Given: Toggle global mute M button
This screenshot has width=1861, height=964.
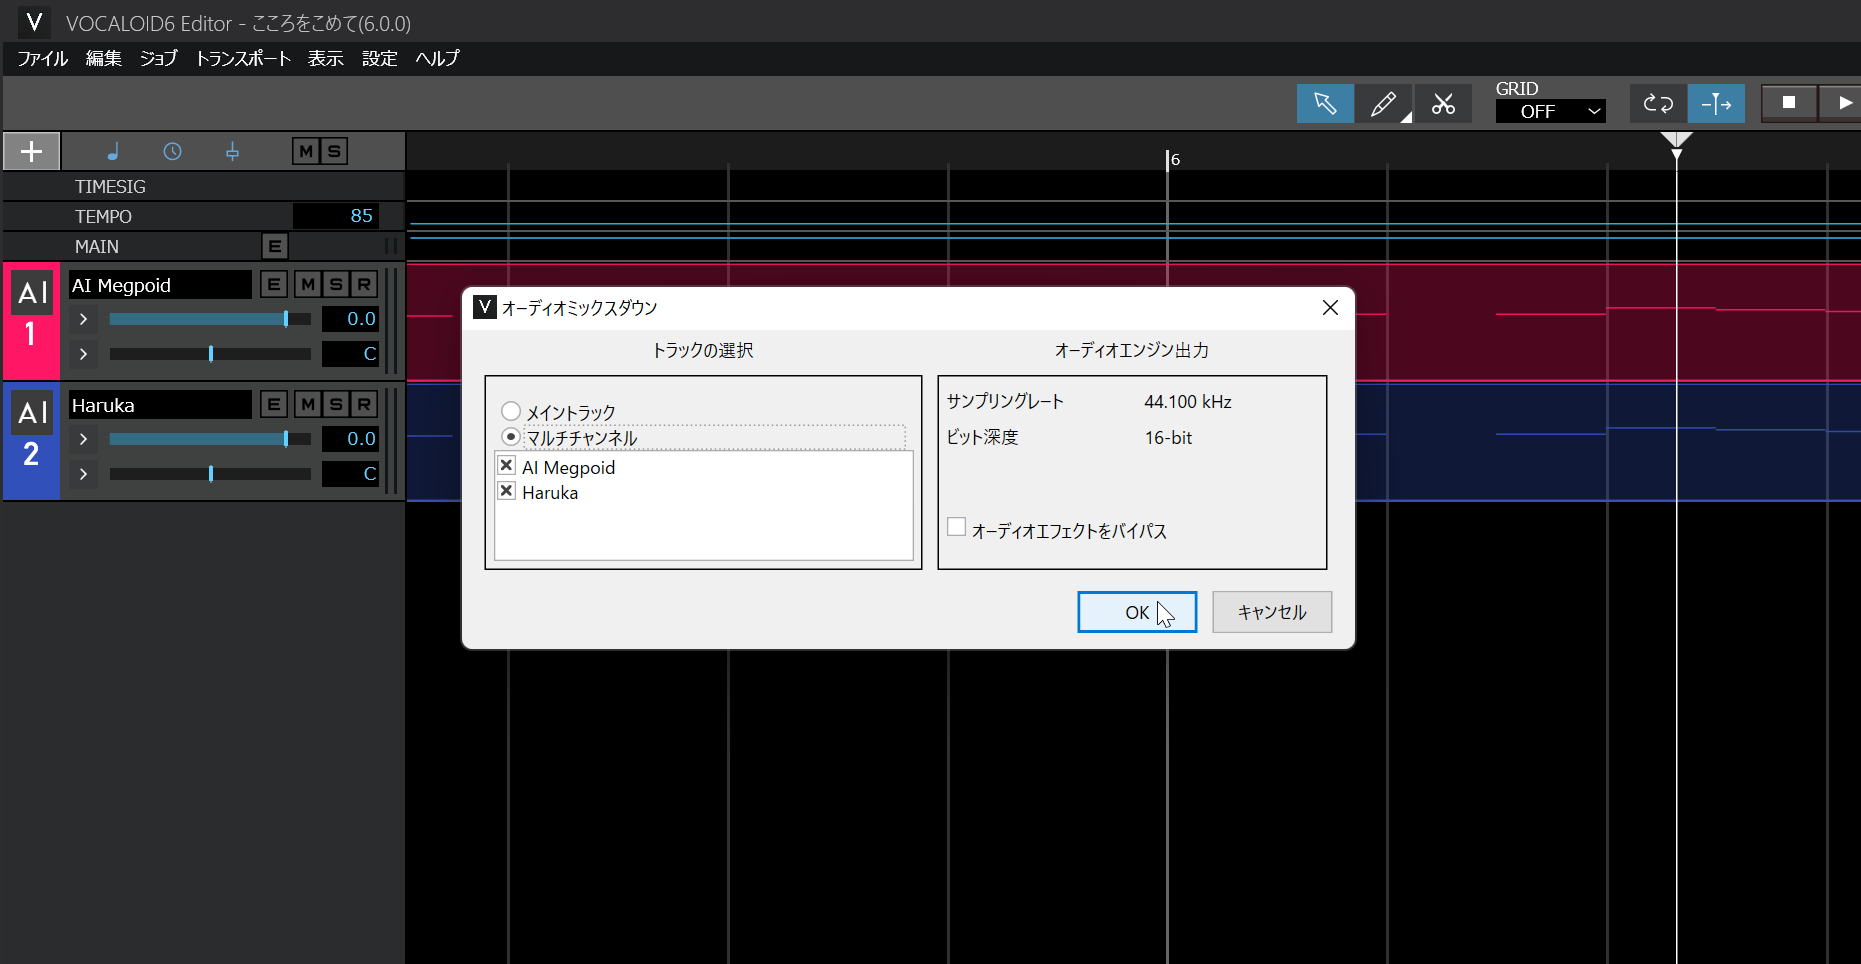Looking at the screenshot, I should 306,151.
